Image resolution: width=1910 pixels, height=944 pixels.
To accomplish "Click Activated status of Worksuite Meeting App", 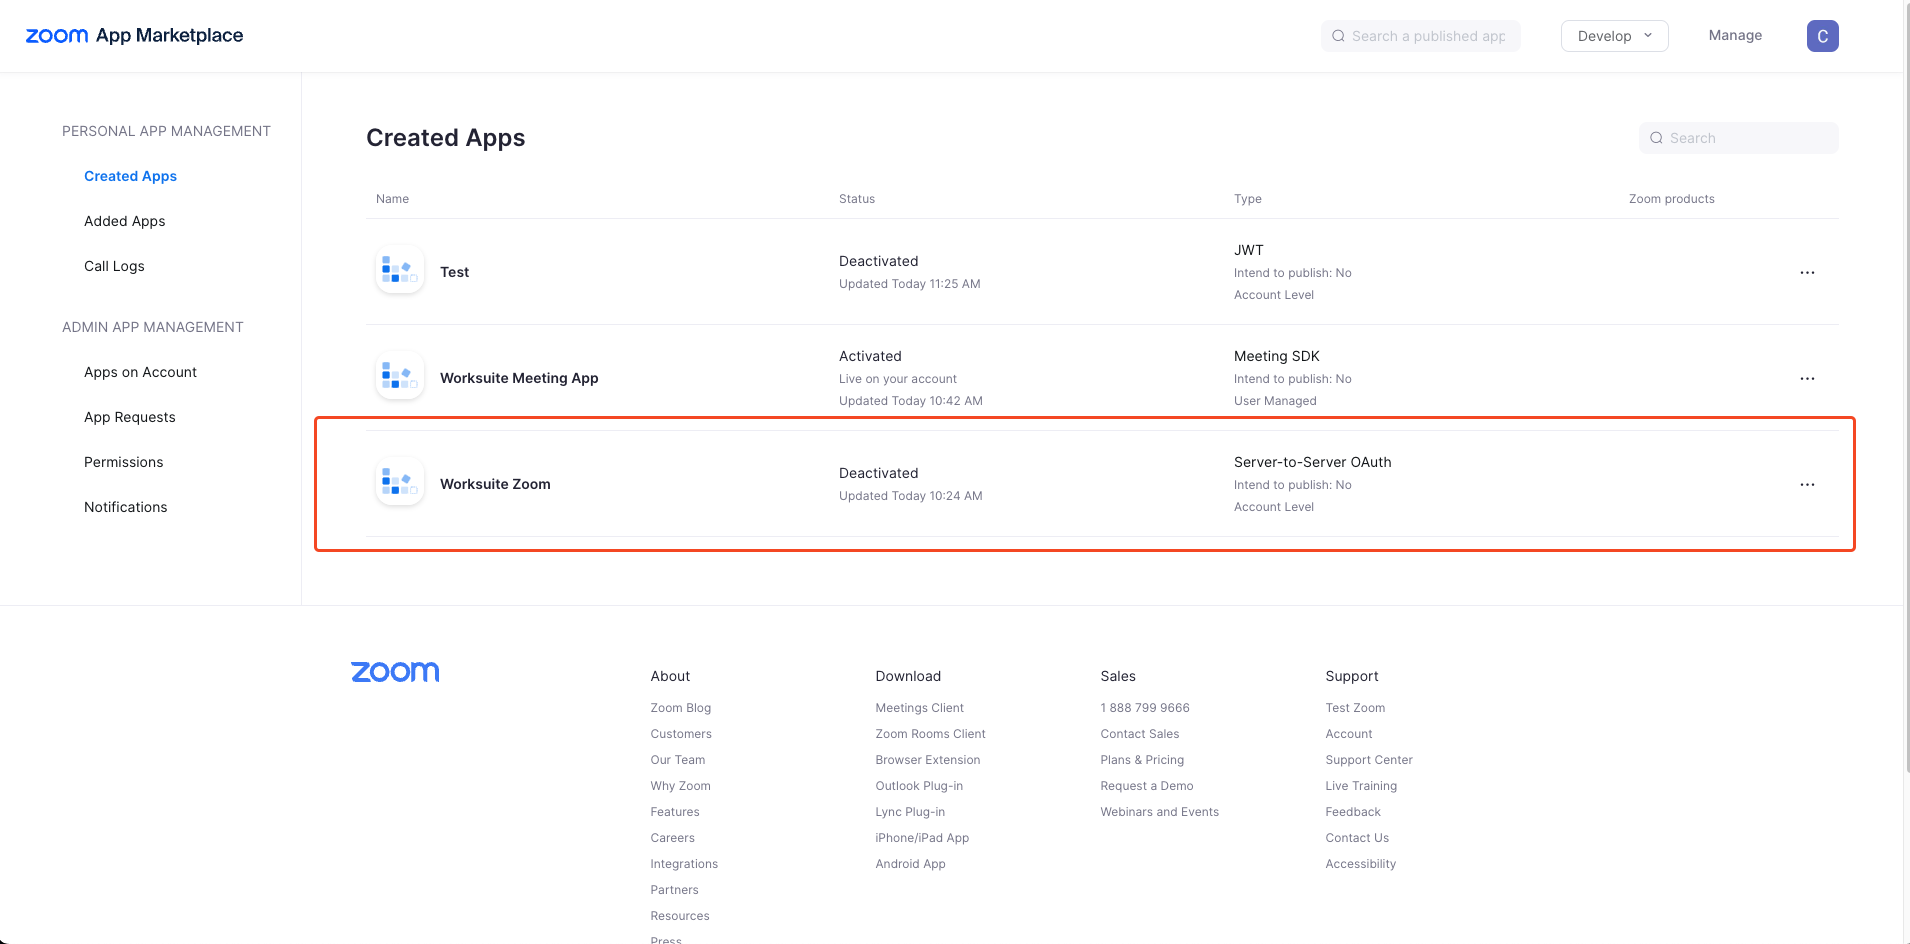I will click(x=870, y=356).
